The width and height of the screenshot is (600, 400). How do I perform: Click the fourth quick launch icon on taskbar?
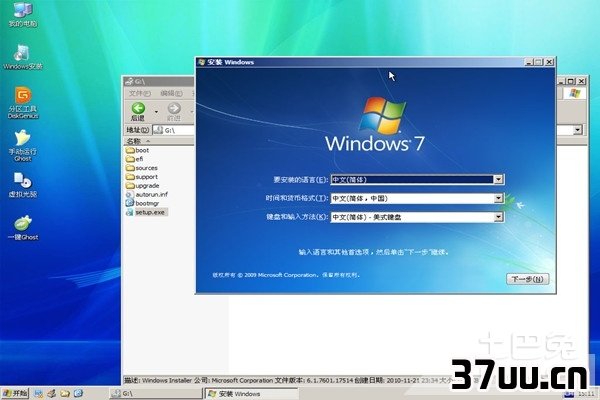click(78, 393)
